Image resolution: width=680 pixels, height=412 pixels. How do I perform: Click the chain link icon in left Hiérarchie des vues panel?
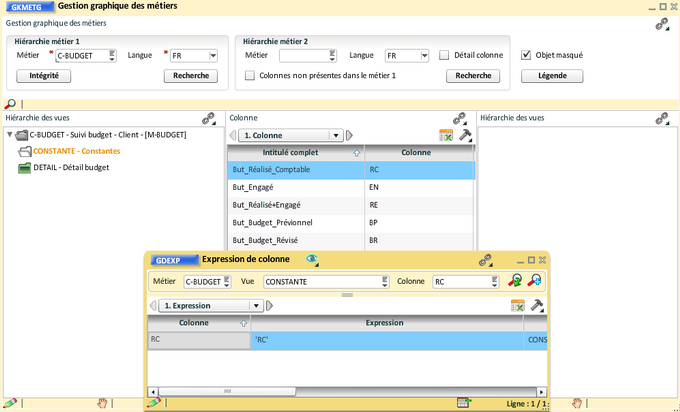pos(209,118)
